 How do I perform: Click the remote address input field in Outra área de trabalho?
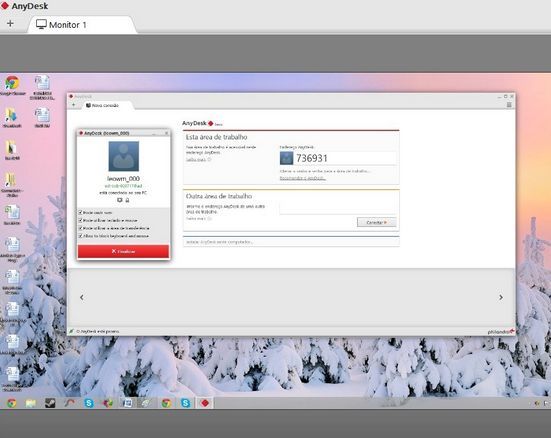coord(338,208)
